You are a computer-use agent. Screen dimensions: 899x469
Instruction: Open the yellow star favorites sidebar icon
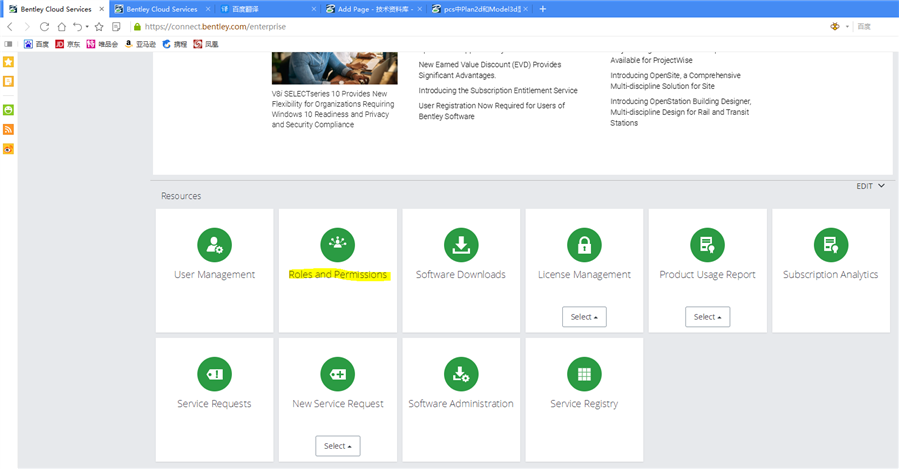[8, 61]
